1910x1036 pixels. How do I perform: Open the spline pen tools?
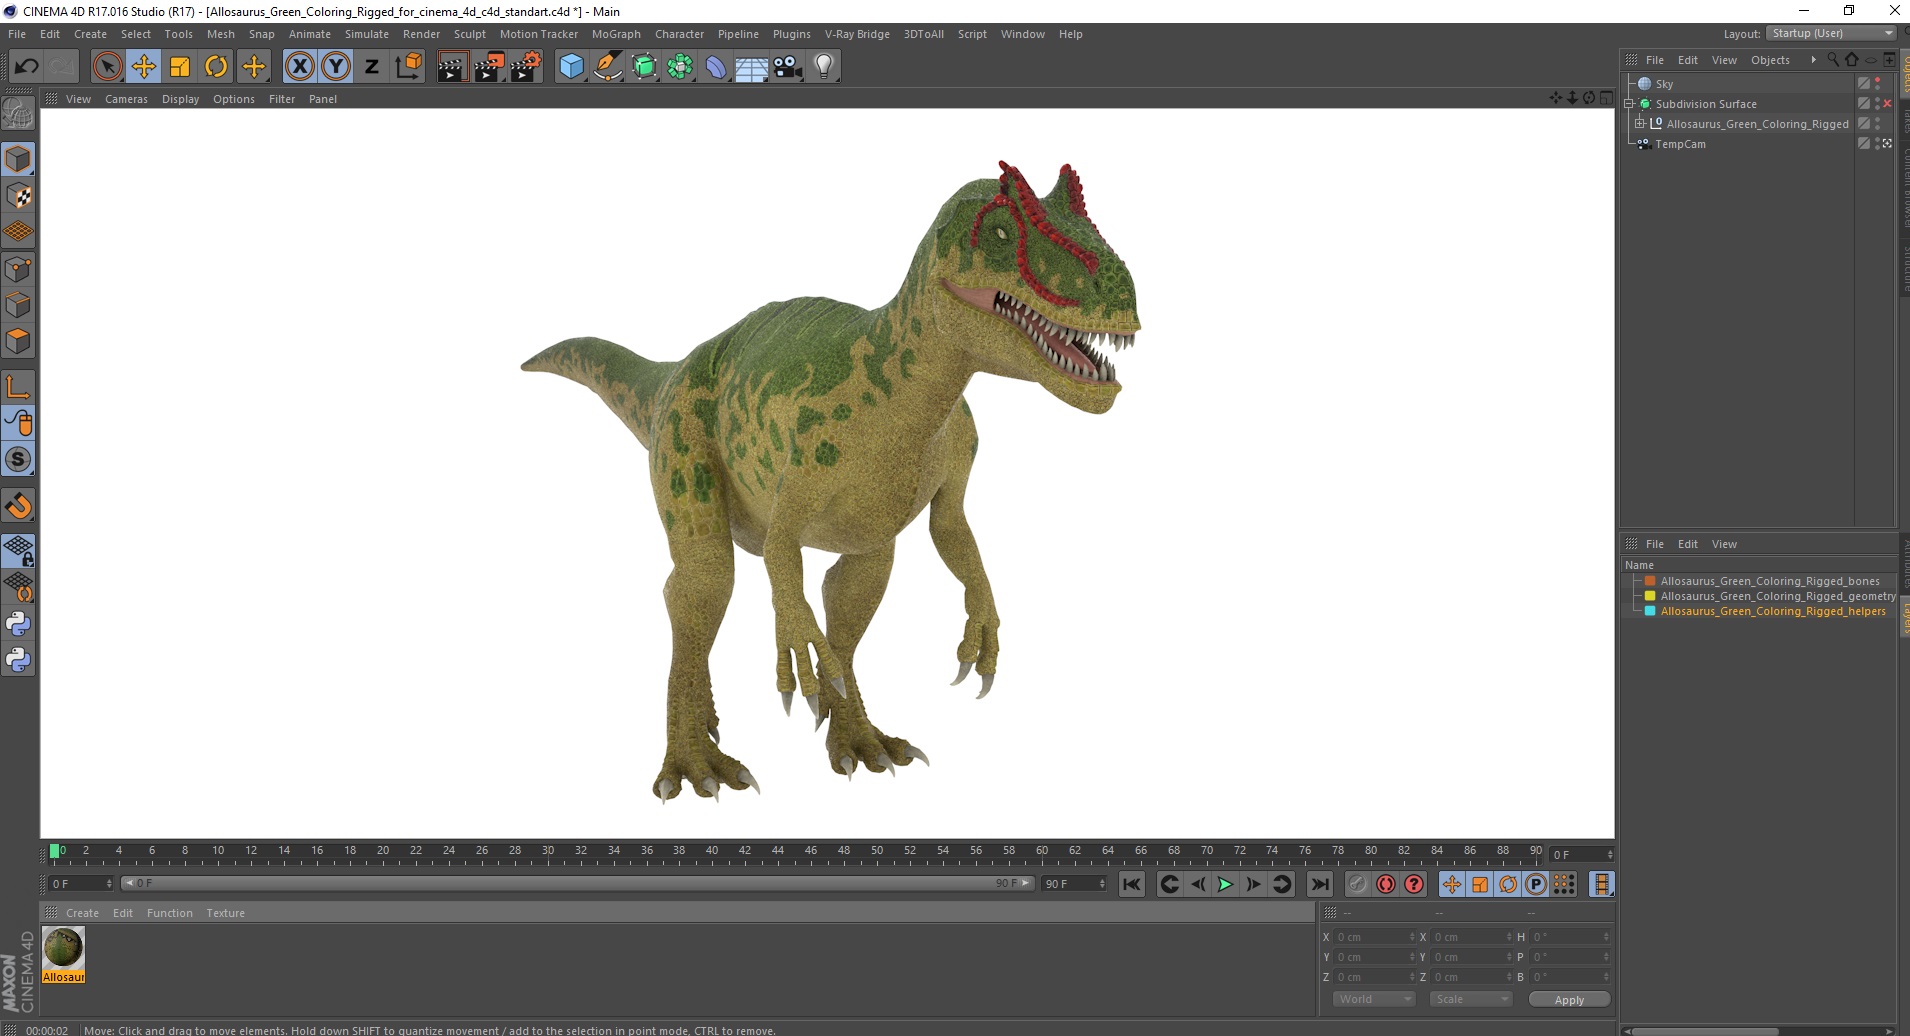pyautogui.click(x=608, y=67)
